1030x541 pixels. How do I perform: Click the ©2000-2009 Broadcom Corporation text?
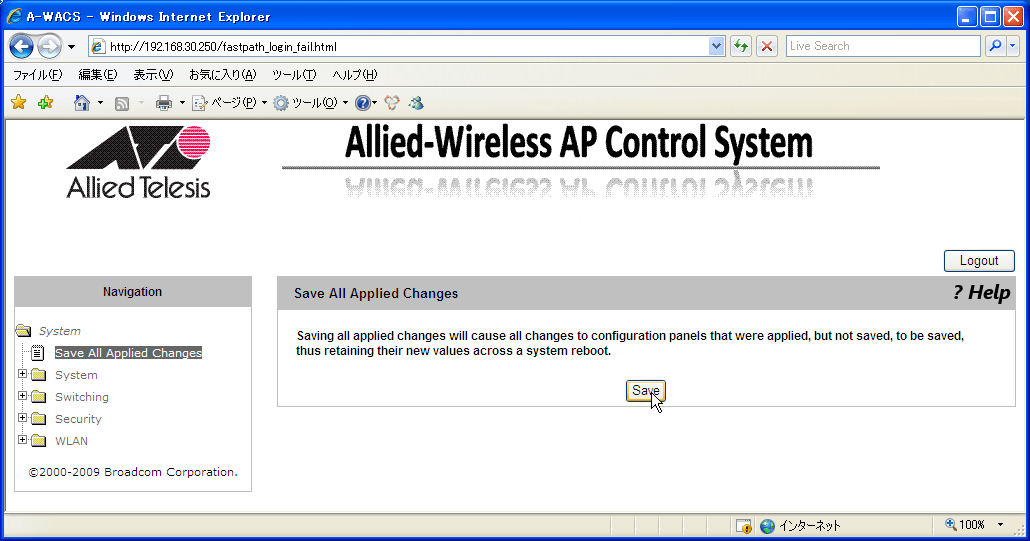click(133, 472)
